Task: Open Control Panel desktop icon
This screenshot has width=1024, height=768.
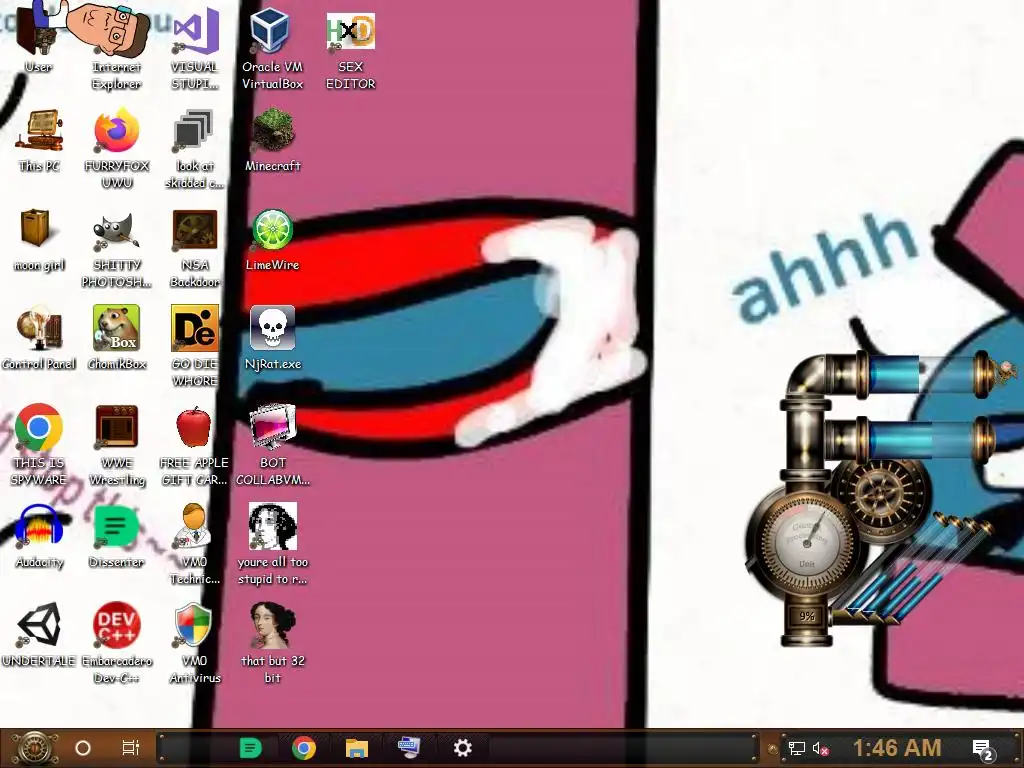Action: pos(39,338)
